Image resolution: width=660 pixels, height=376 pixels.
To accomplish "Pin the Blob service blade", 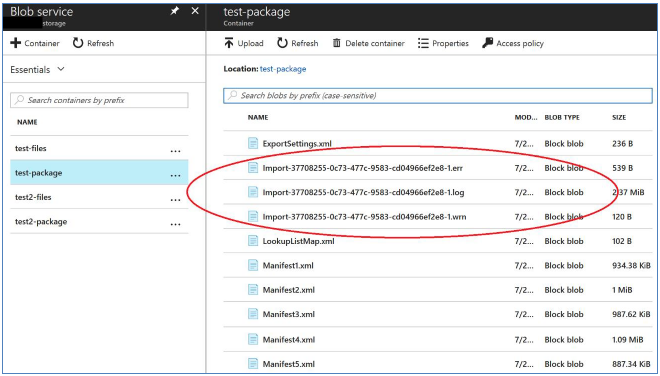I will [x=174, y=11].
